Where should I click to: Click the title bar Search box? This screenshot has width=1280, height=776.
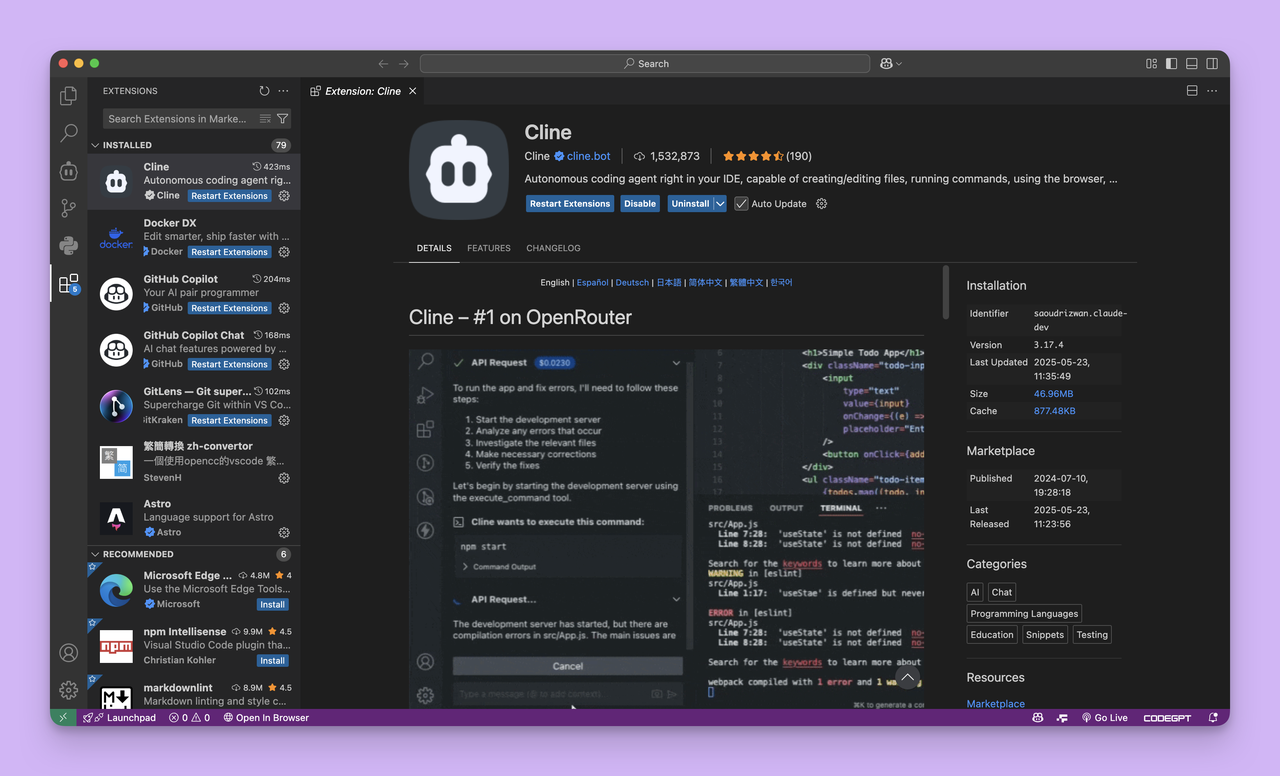(x=645, y=63)
